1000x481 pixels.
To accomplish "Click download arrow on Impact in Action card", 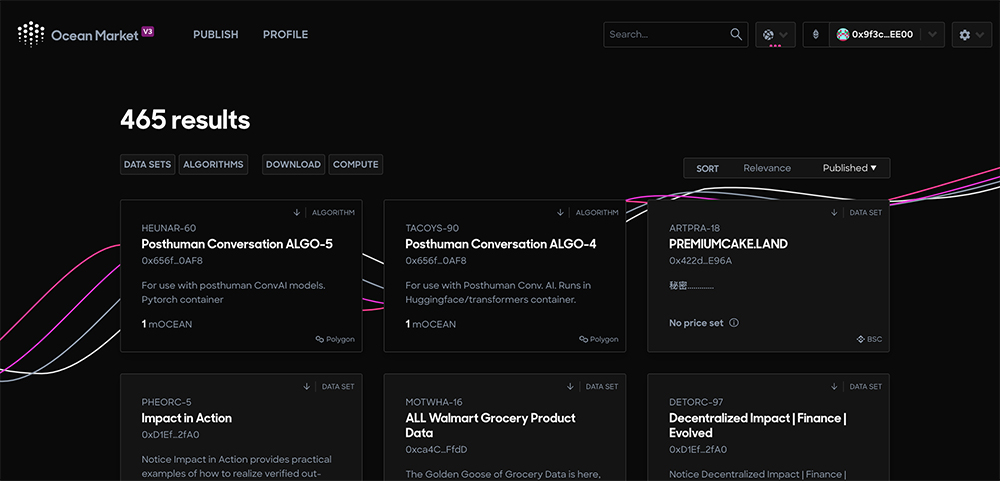I will point(306,386).
